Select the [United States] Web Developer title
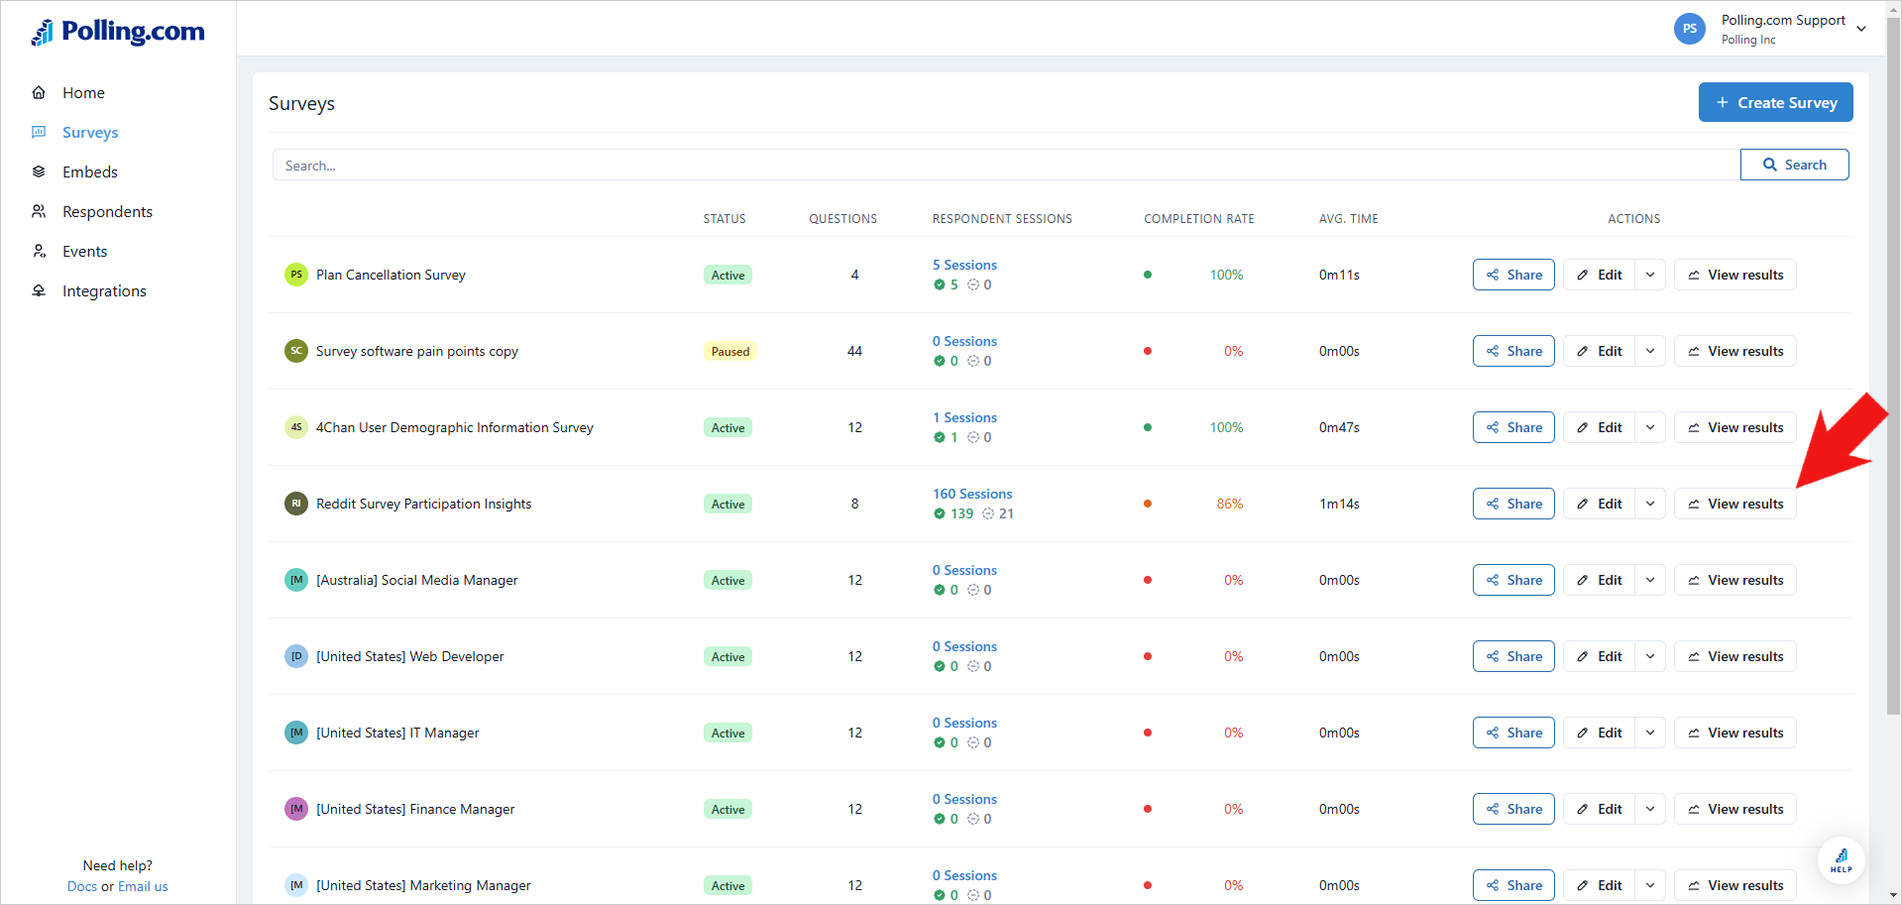Viewport: 1902px width, 905px height. pos(410,657)
